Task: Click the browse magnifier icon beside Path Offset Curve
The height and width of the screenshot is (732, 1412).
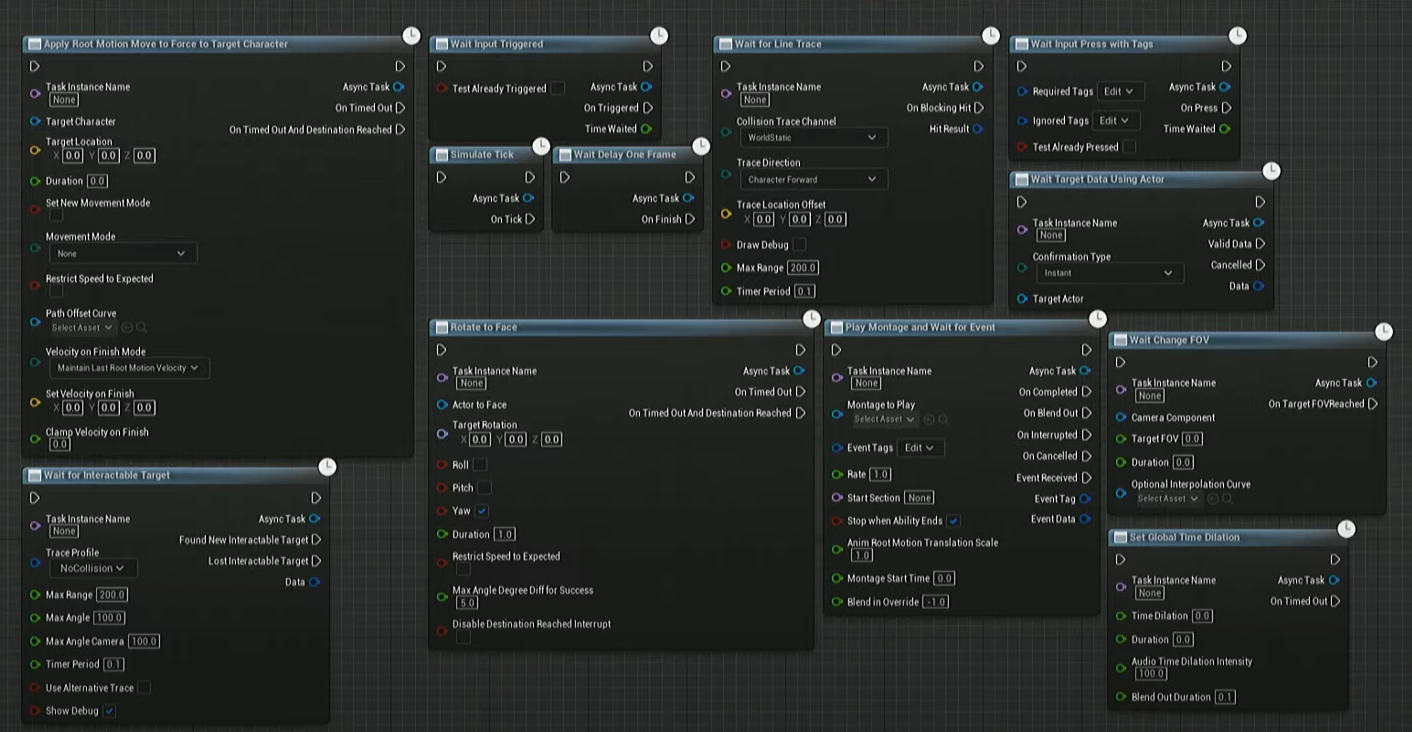Action: [x=142, y=328]
